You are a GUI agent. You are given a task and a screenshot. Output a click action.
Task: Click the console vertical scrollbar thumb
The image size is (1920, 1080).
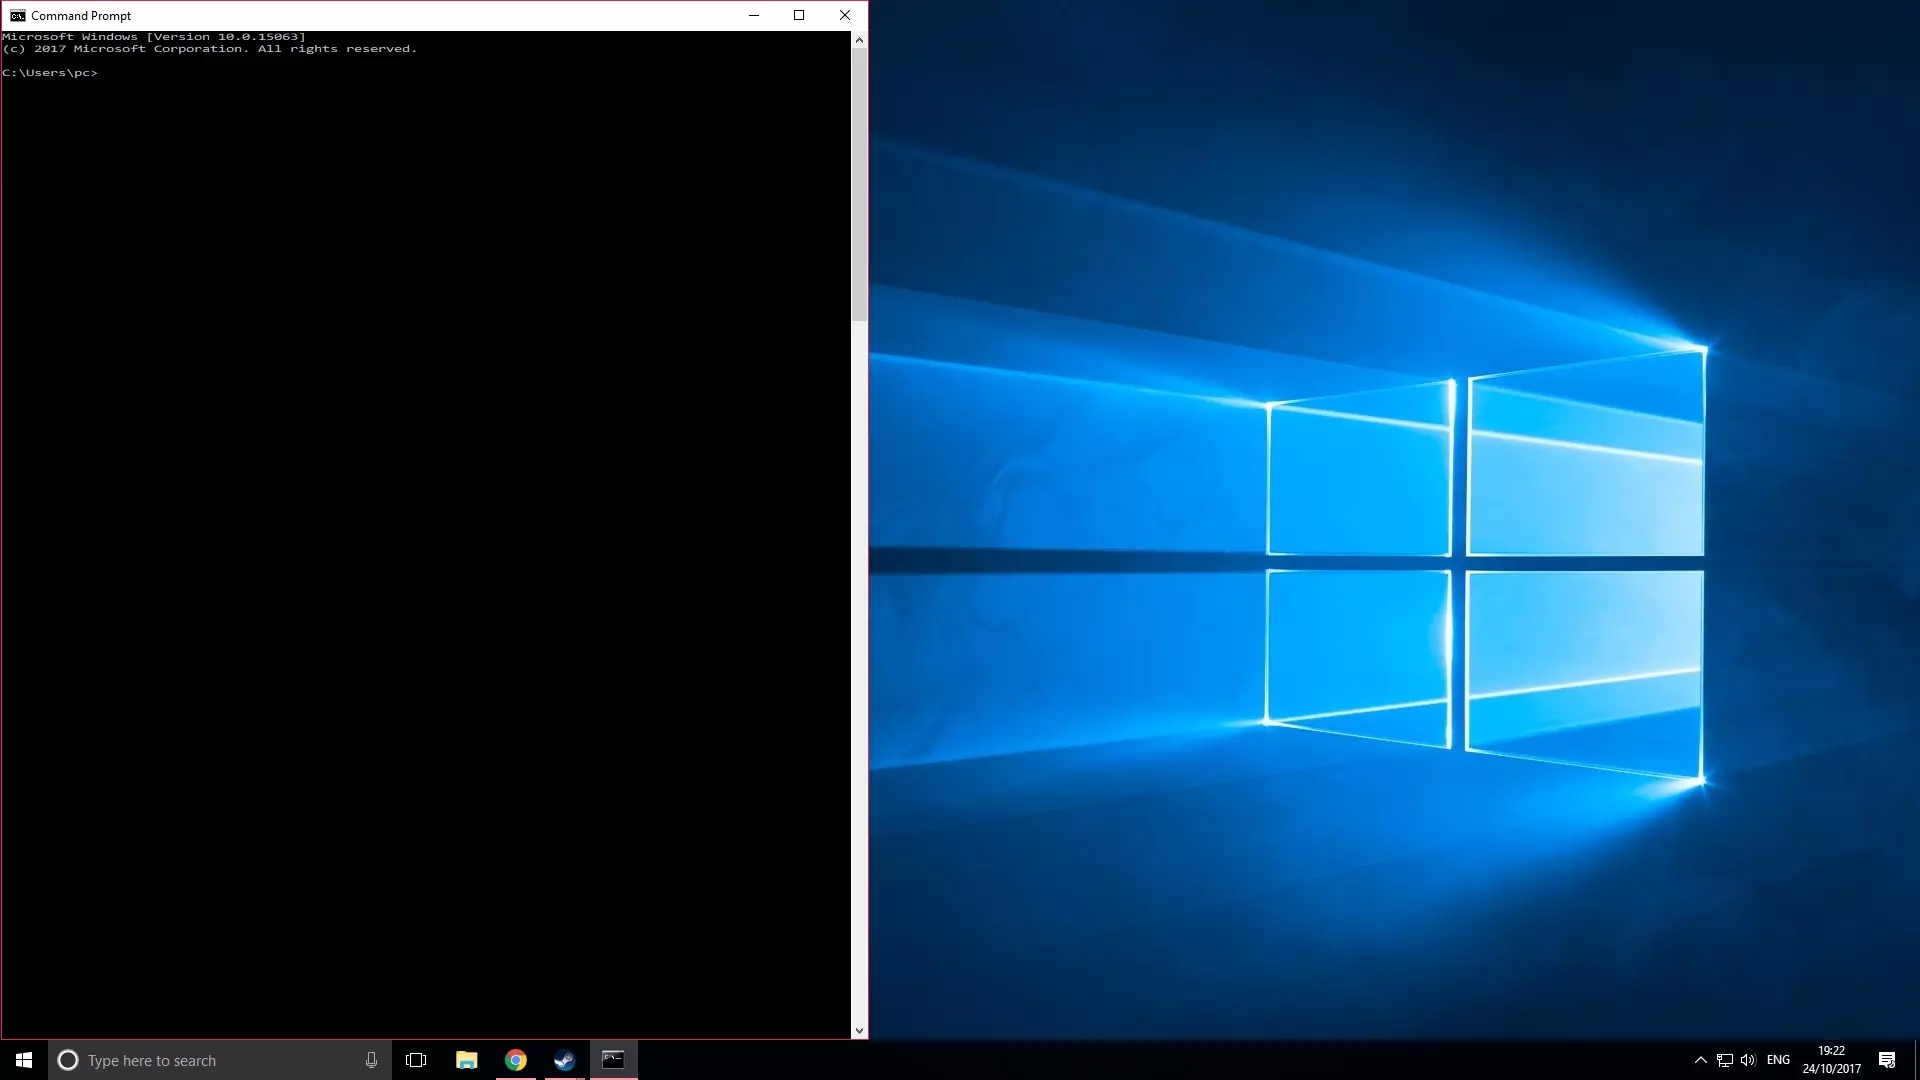coord(859,185)
